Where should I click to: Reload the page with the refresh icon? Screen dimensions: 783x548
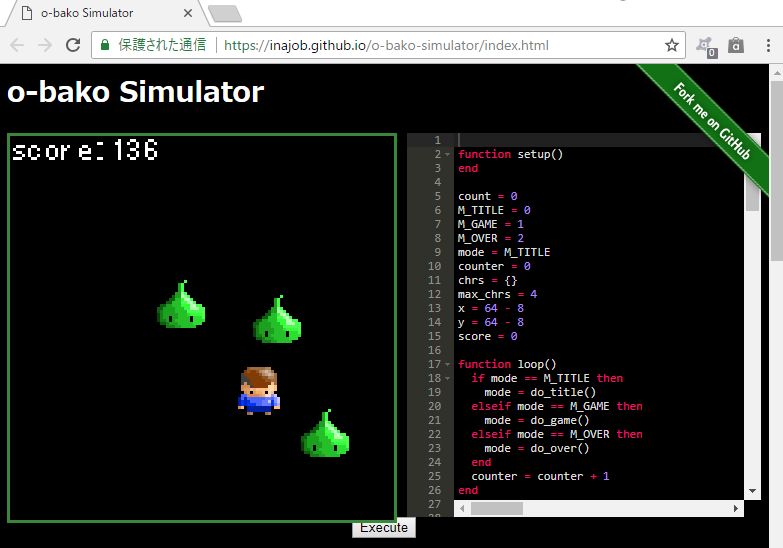click(73, 45)
